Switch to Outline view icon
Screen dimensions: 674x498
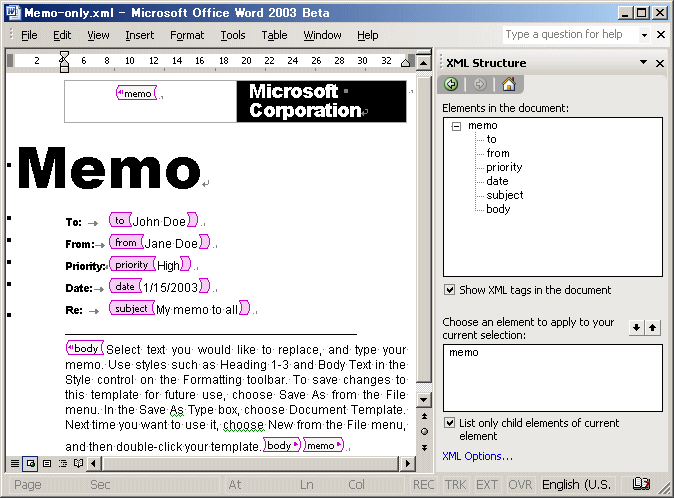(63, 463)
